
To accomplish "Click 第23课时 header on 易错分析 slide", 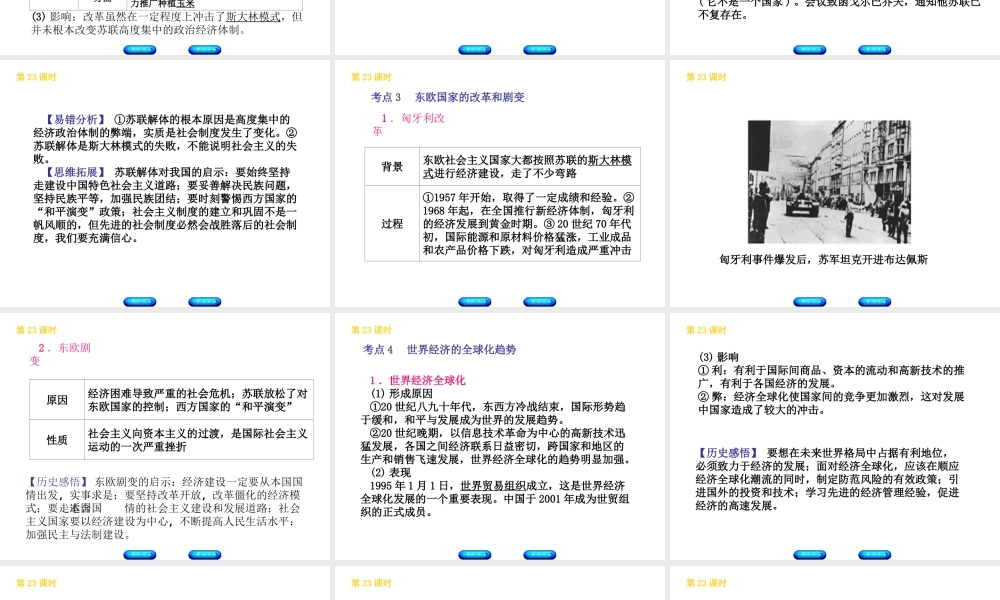I will click(x=36, y=77).
